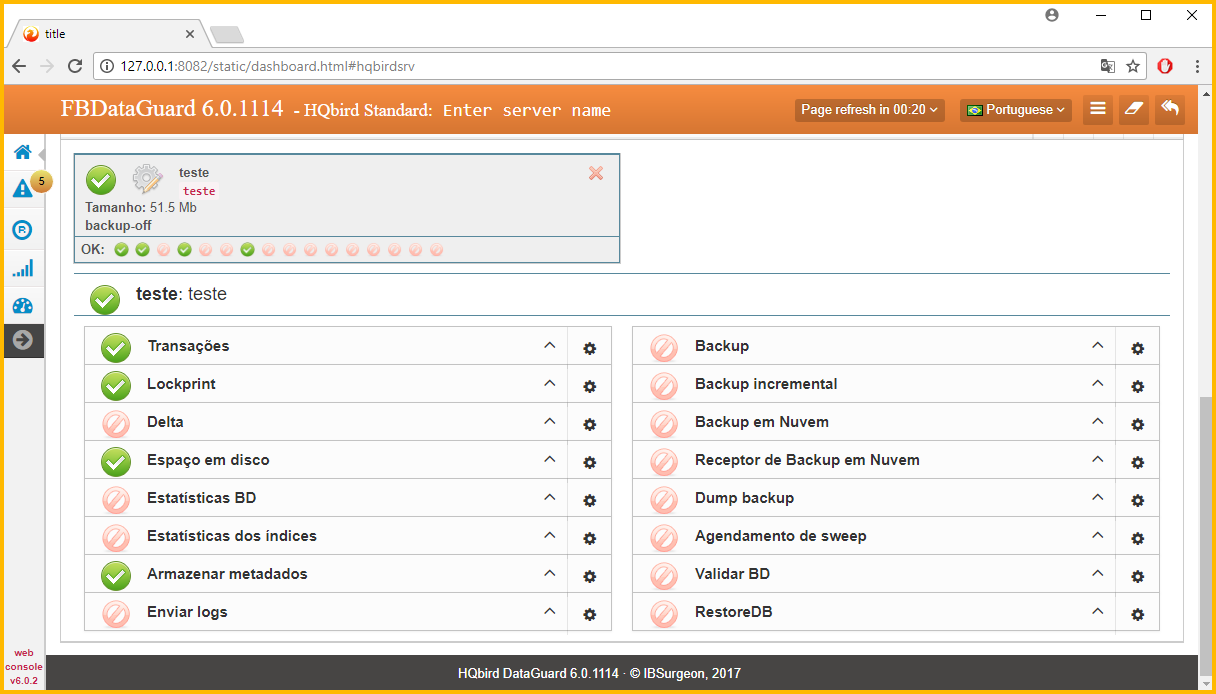
Task: Edit the Enter server name field
Action: pyautogui.click(x=527, y=110)
